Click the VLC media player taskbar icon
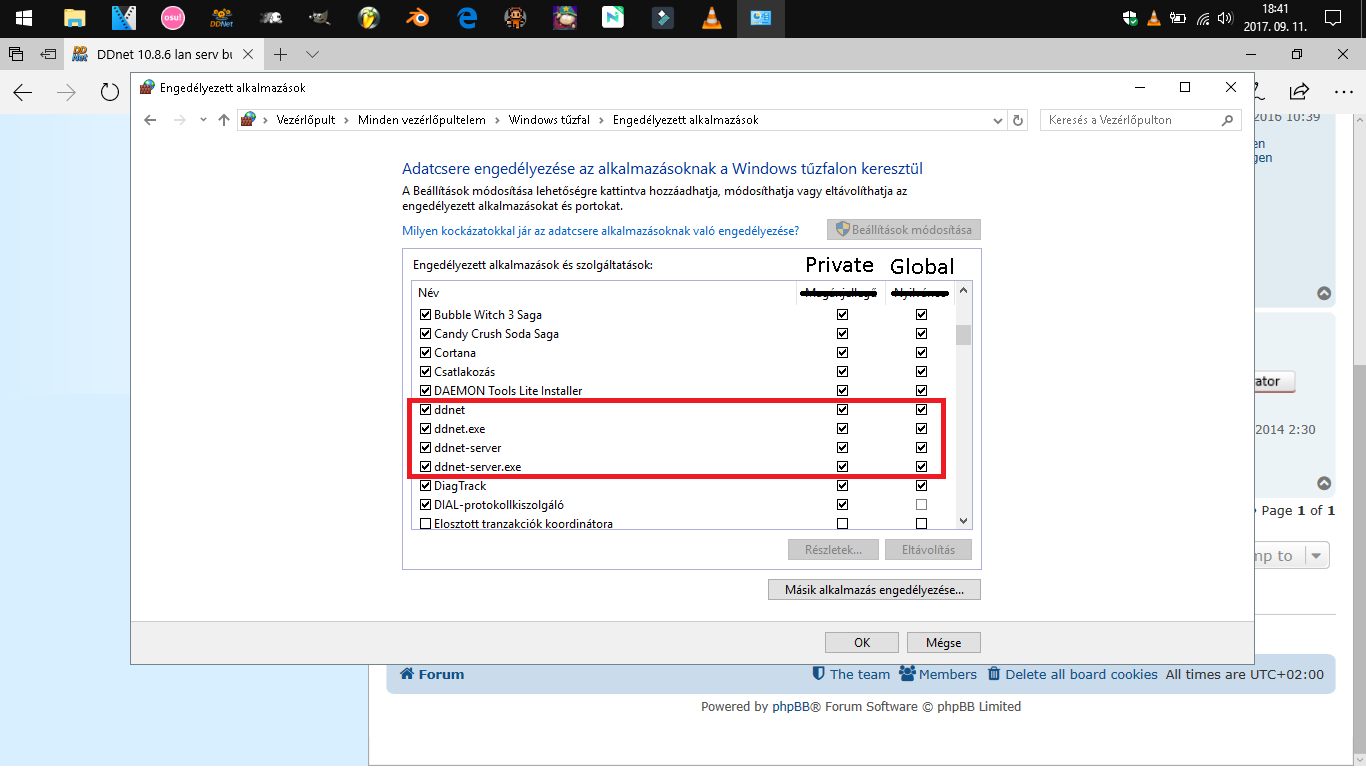The height and width of the screenshot is (768, 1366). (x=712, y=18)
